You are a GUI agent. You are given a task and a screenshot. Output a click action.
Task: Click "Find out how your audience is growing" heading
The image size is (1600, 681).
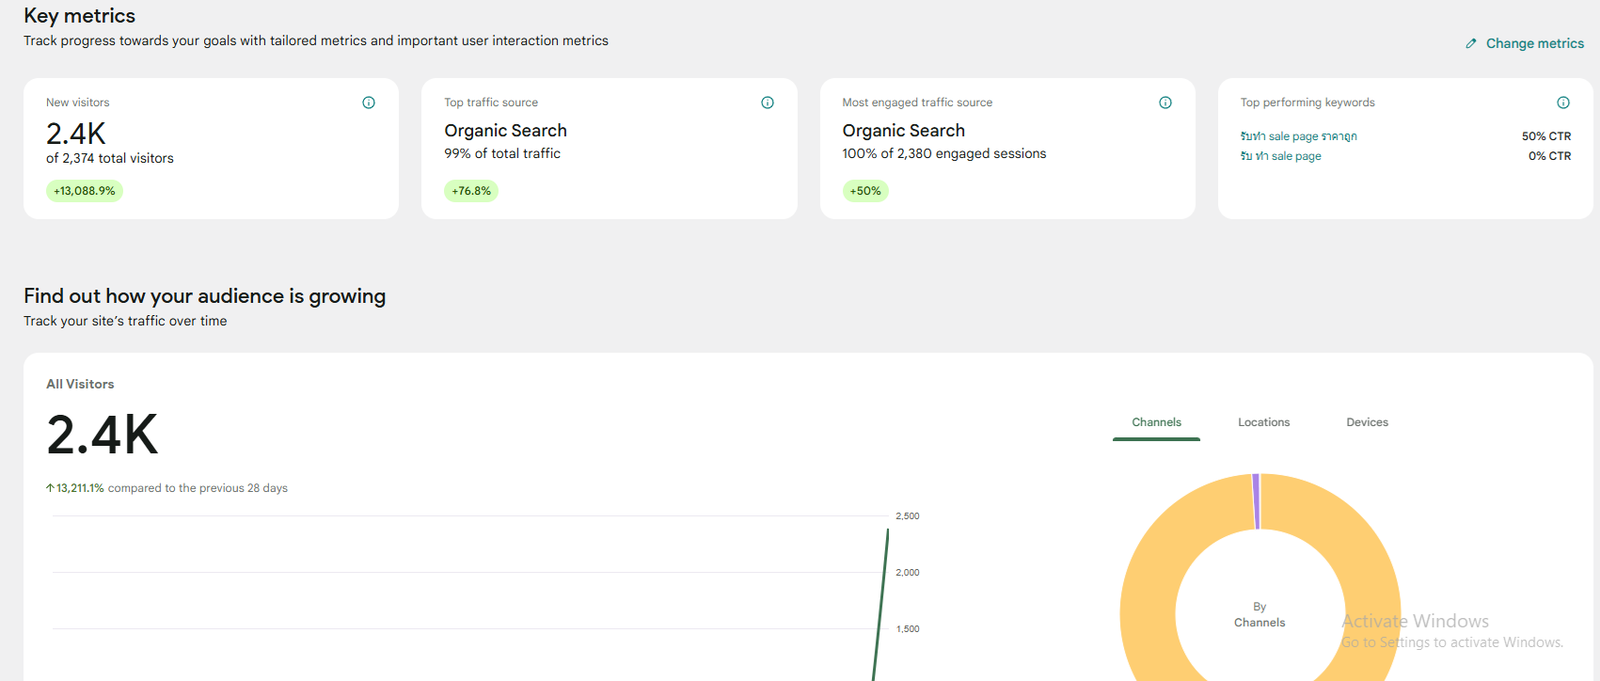click(x=205, y=296)
